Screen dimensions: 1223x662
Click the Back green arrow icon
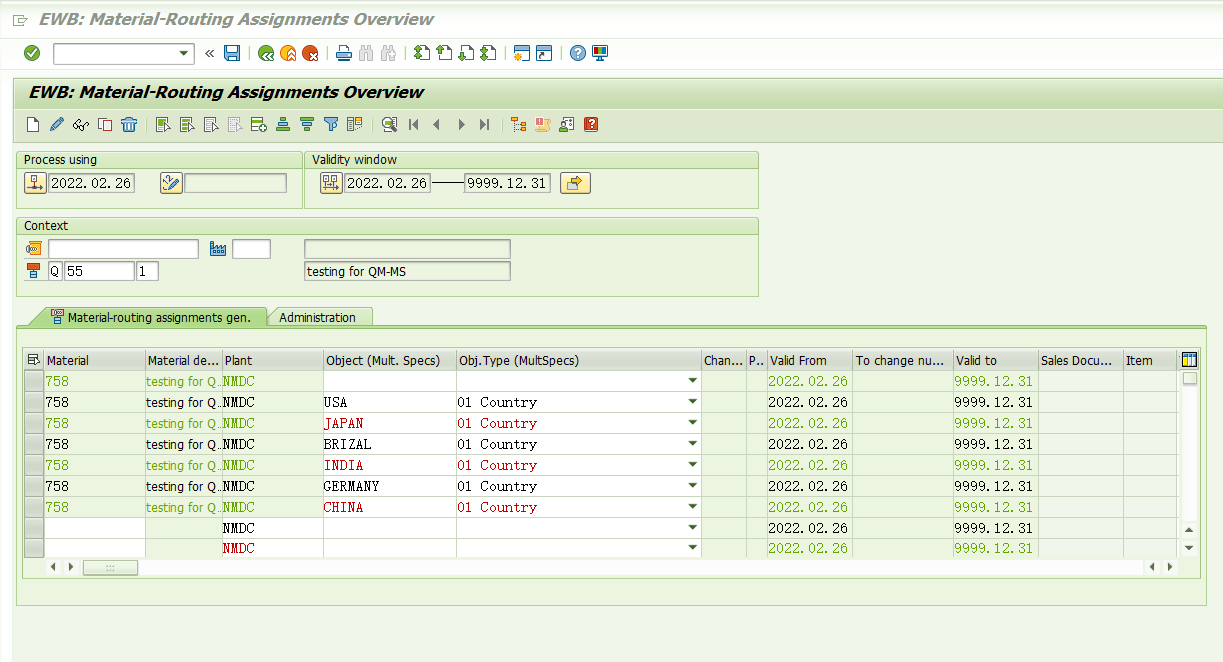click(265, 53)
